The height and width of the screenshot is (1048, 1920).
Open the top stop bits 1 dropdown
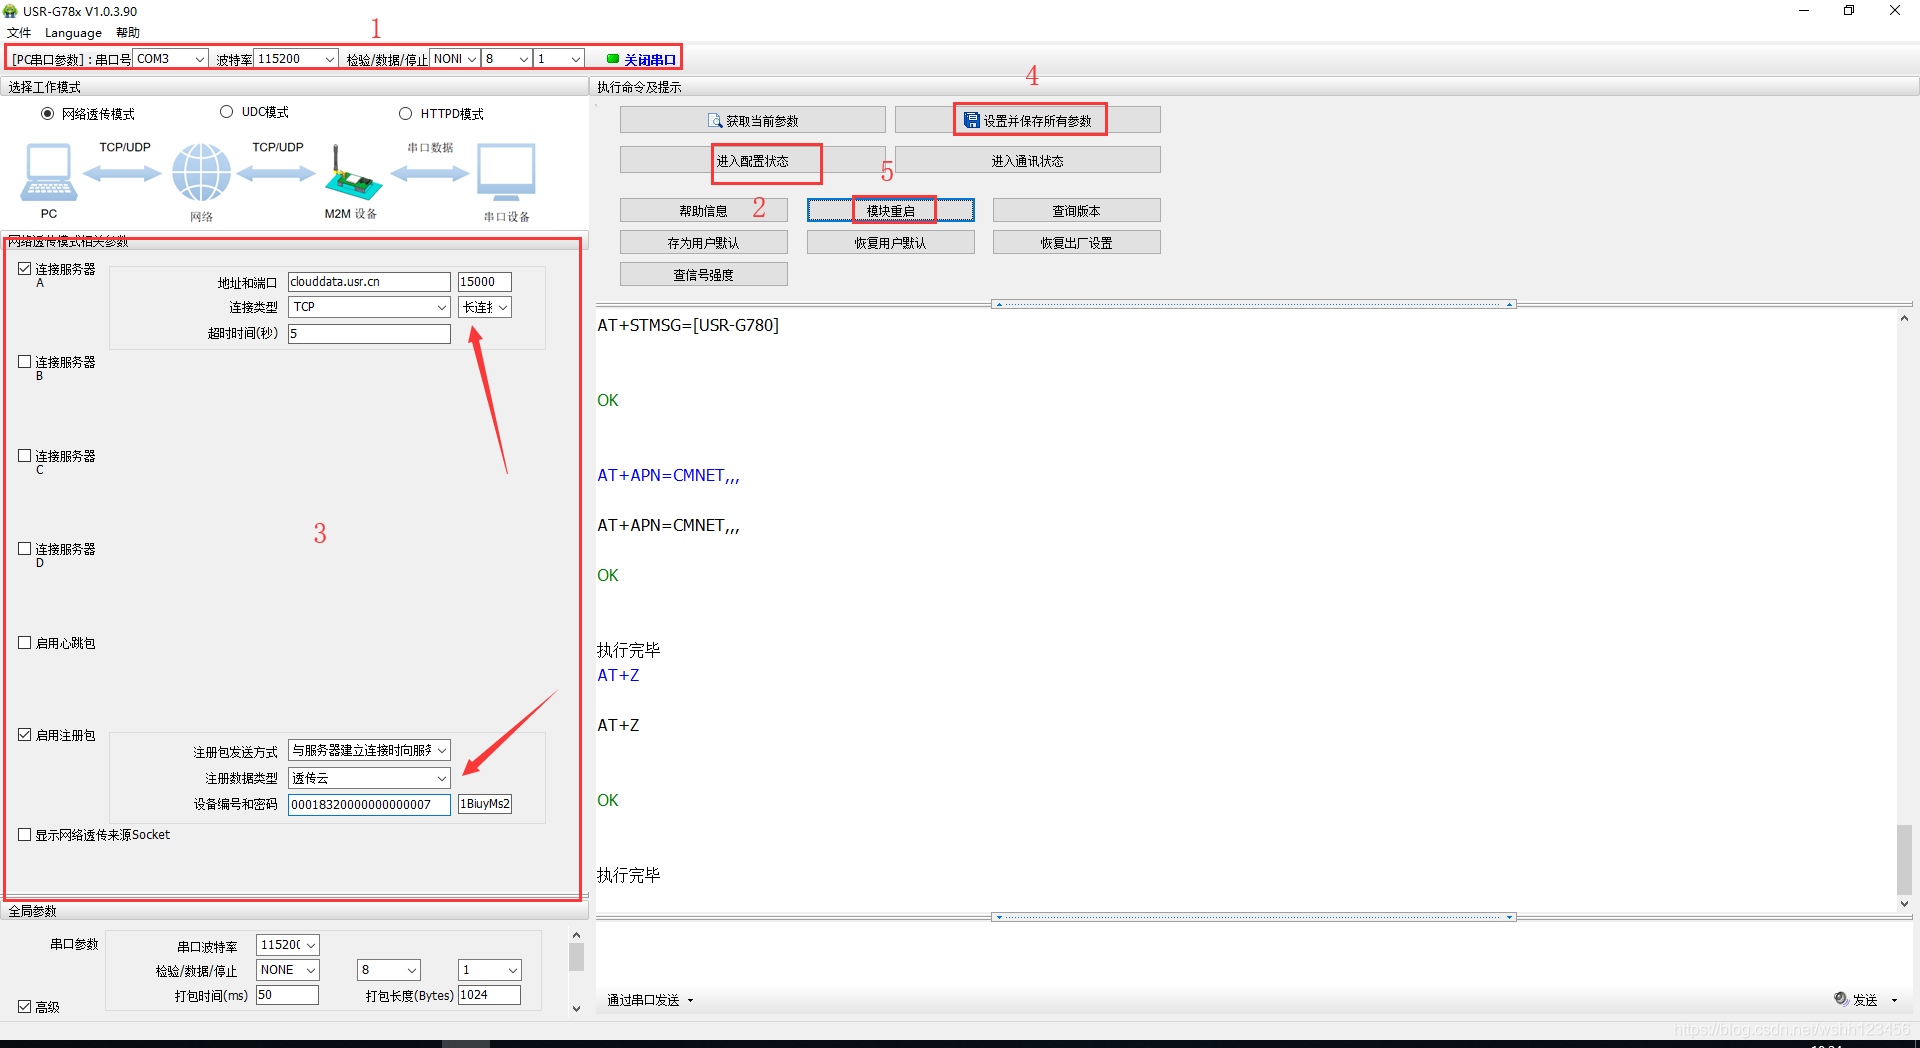coord(559,59)
